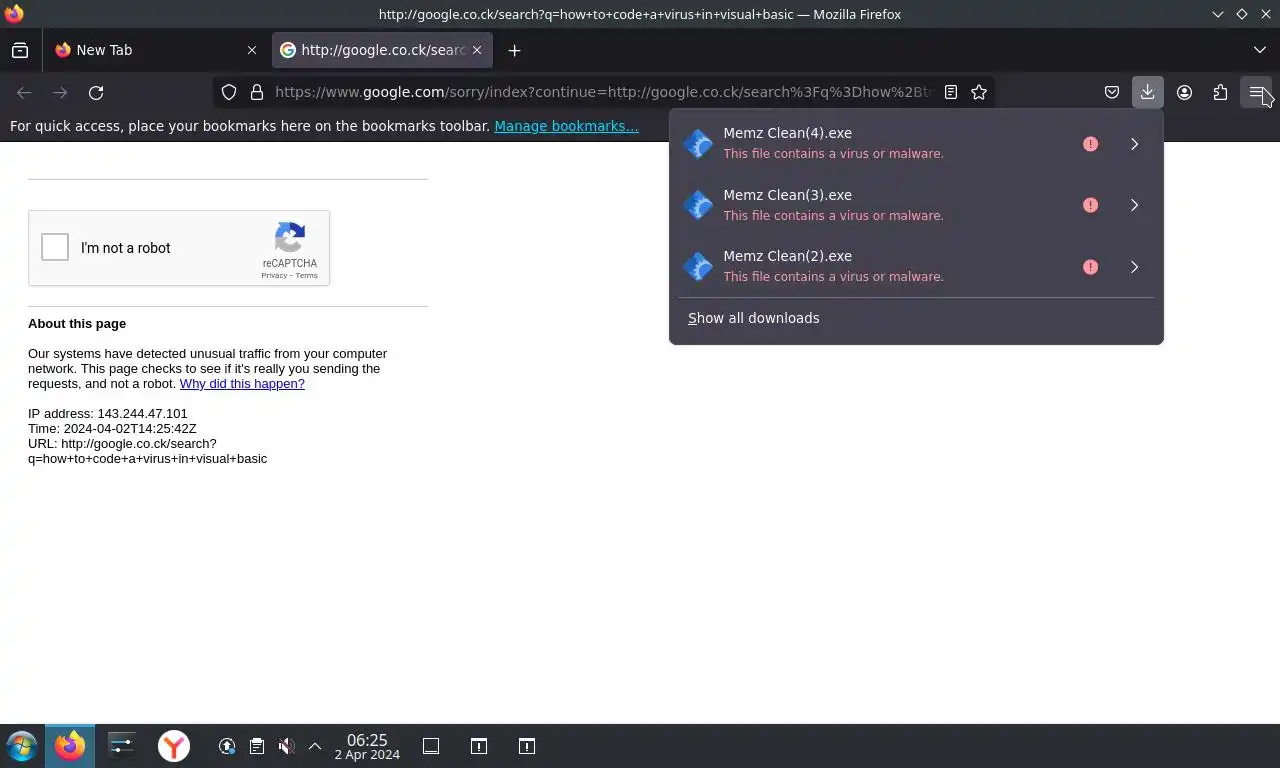
Task: Click Memz Clean(3).exe file icon
Action: pyautogui.click(x=698, y=205)
